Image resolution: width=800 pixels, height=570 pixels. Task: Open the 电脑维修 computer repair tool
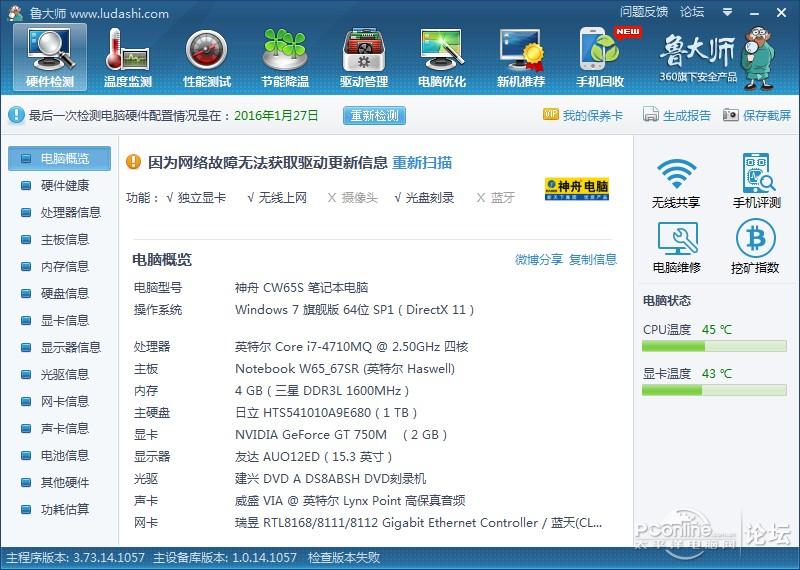coord(677,247)
